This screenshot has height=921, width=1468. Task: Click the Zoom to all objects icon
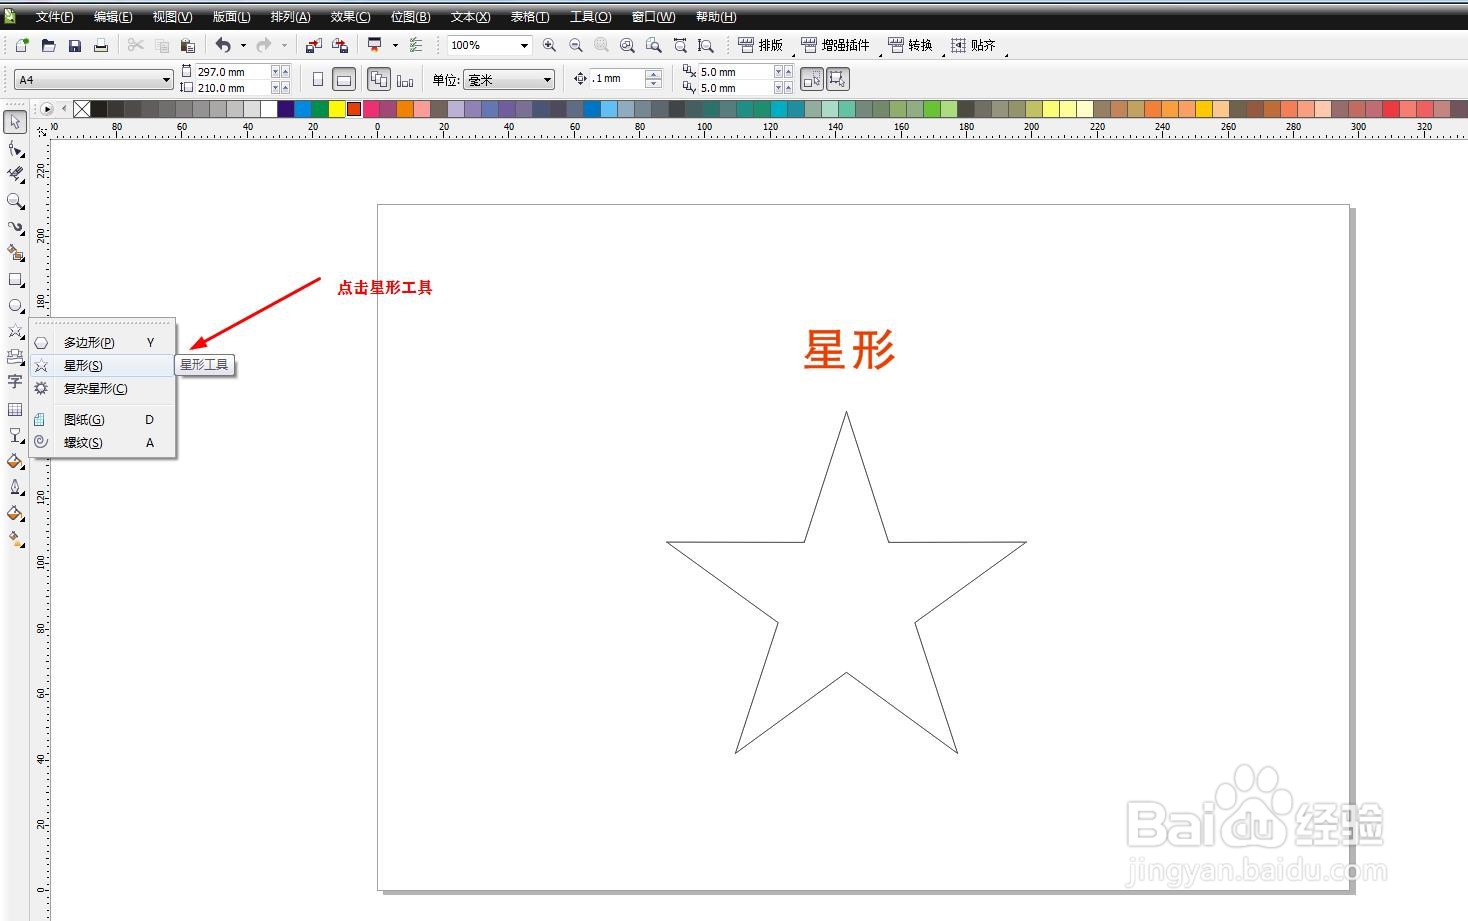627,45
